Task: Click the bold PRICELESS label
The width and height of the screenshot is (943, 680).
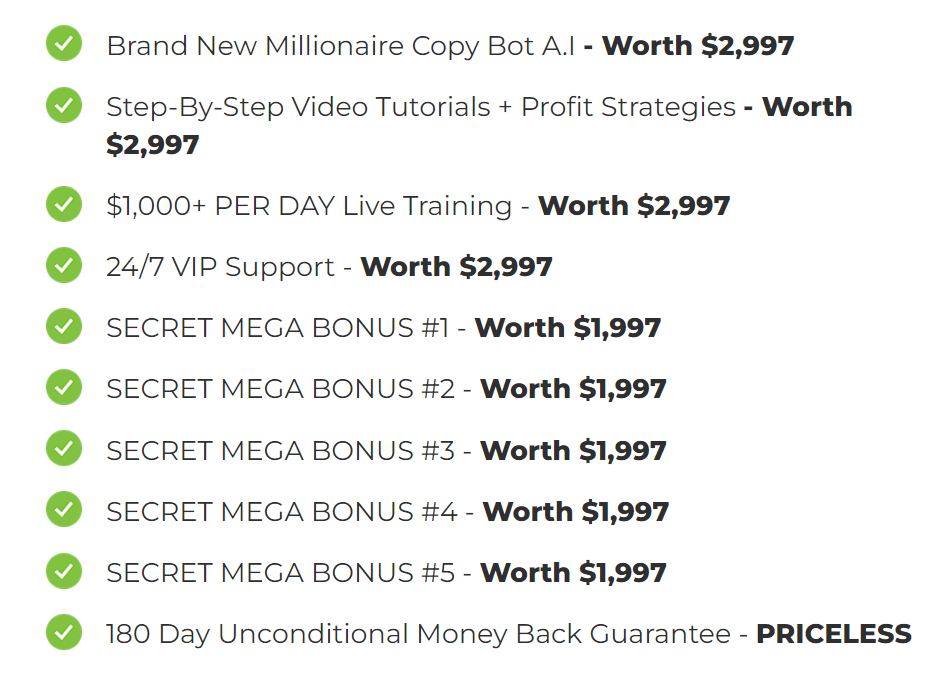Action: pos(834,634)
